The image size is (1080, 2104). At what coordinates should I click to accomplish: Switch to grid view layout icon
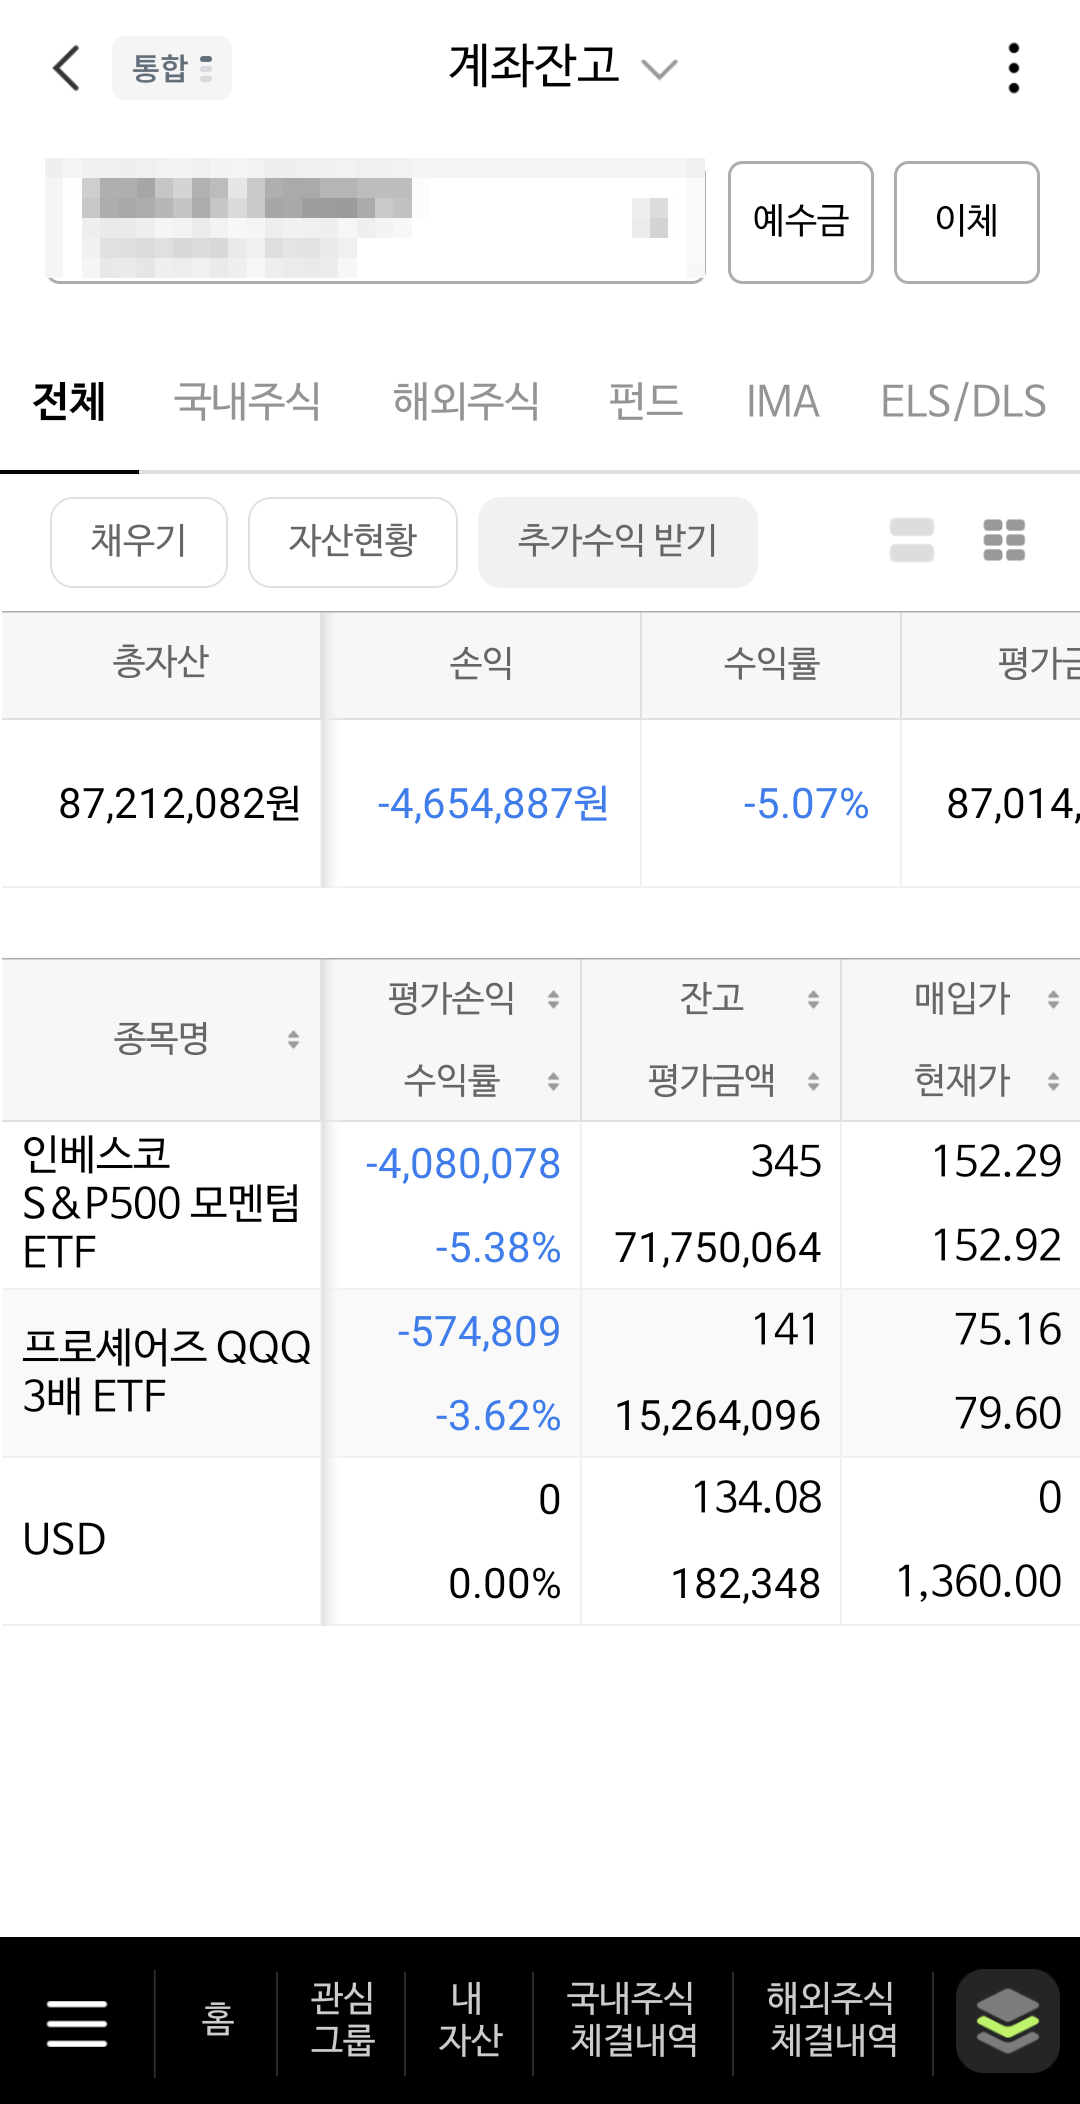coord(1004,540)
